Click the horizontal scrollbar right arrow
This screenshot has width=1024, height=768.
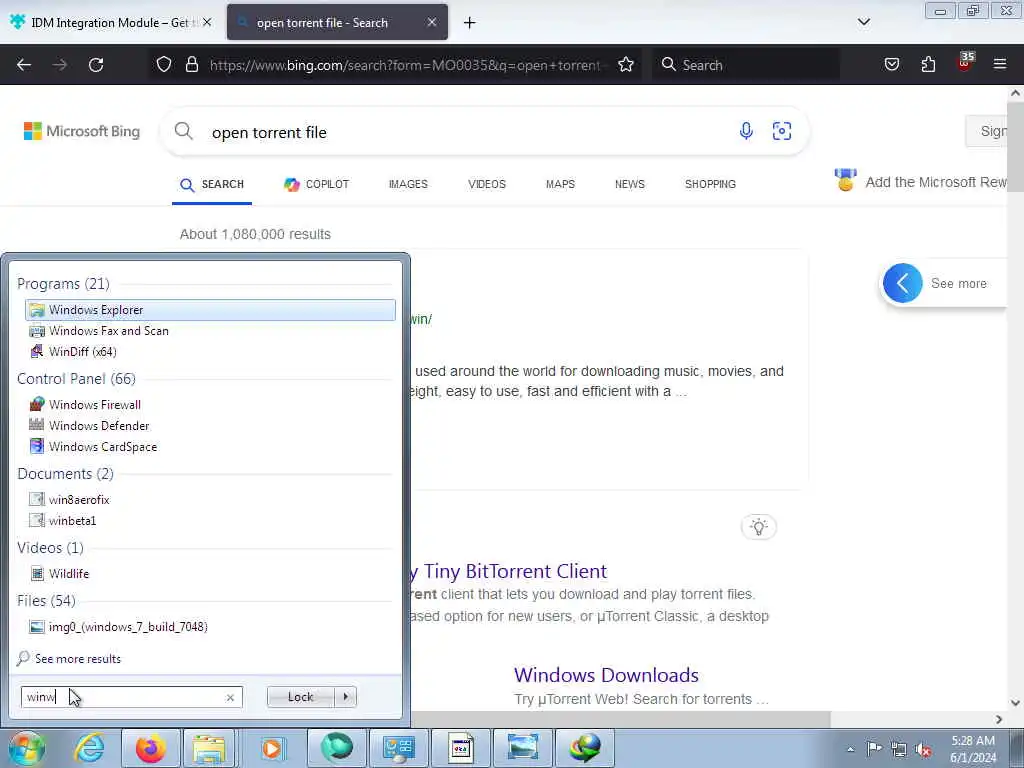coord(999,719)
